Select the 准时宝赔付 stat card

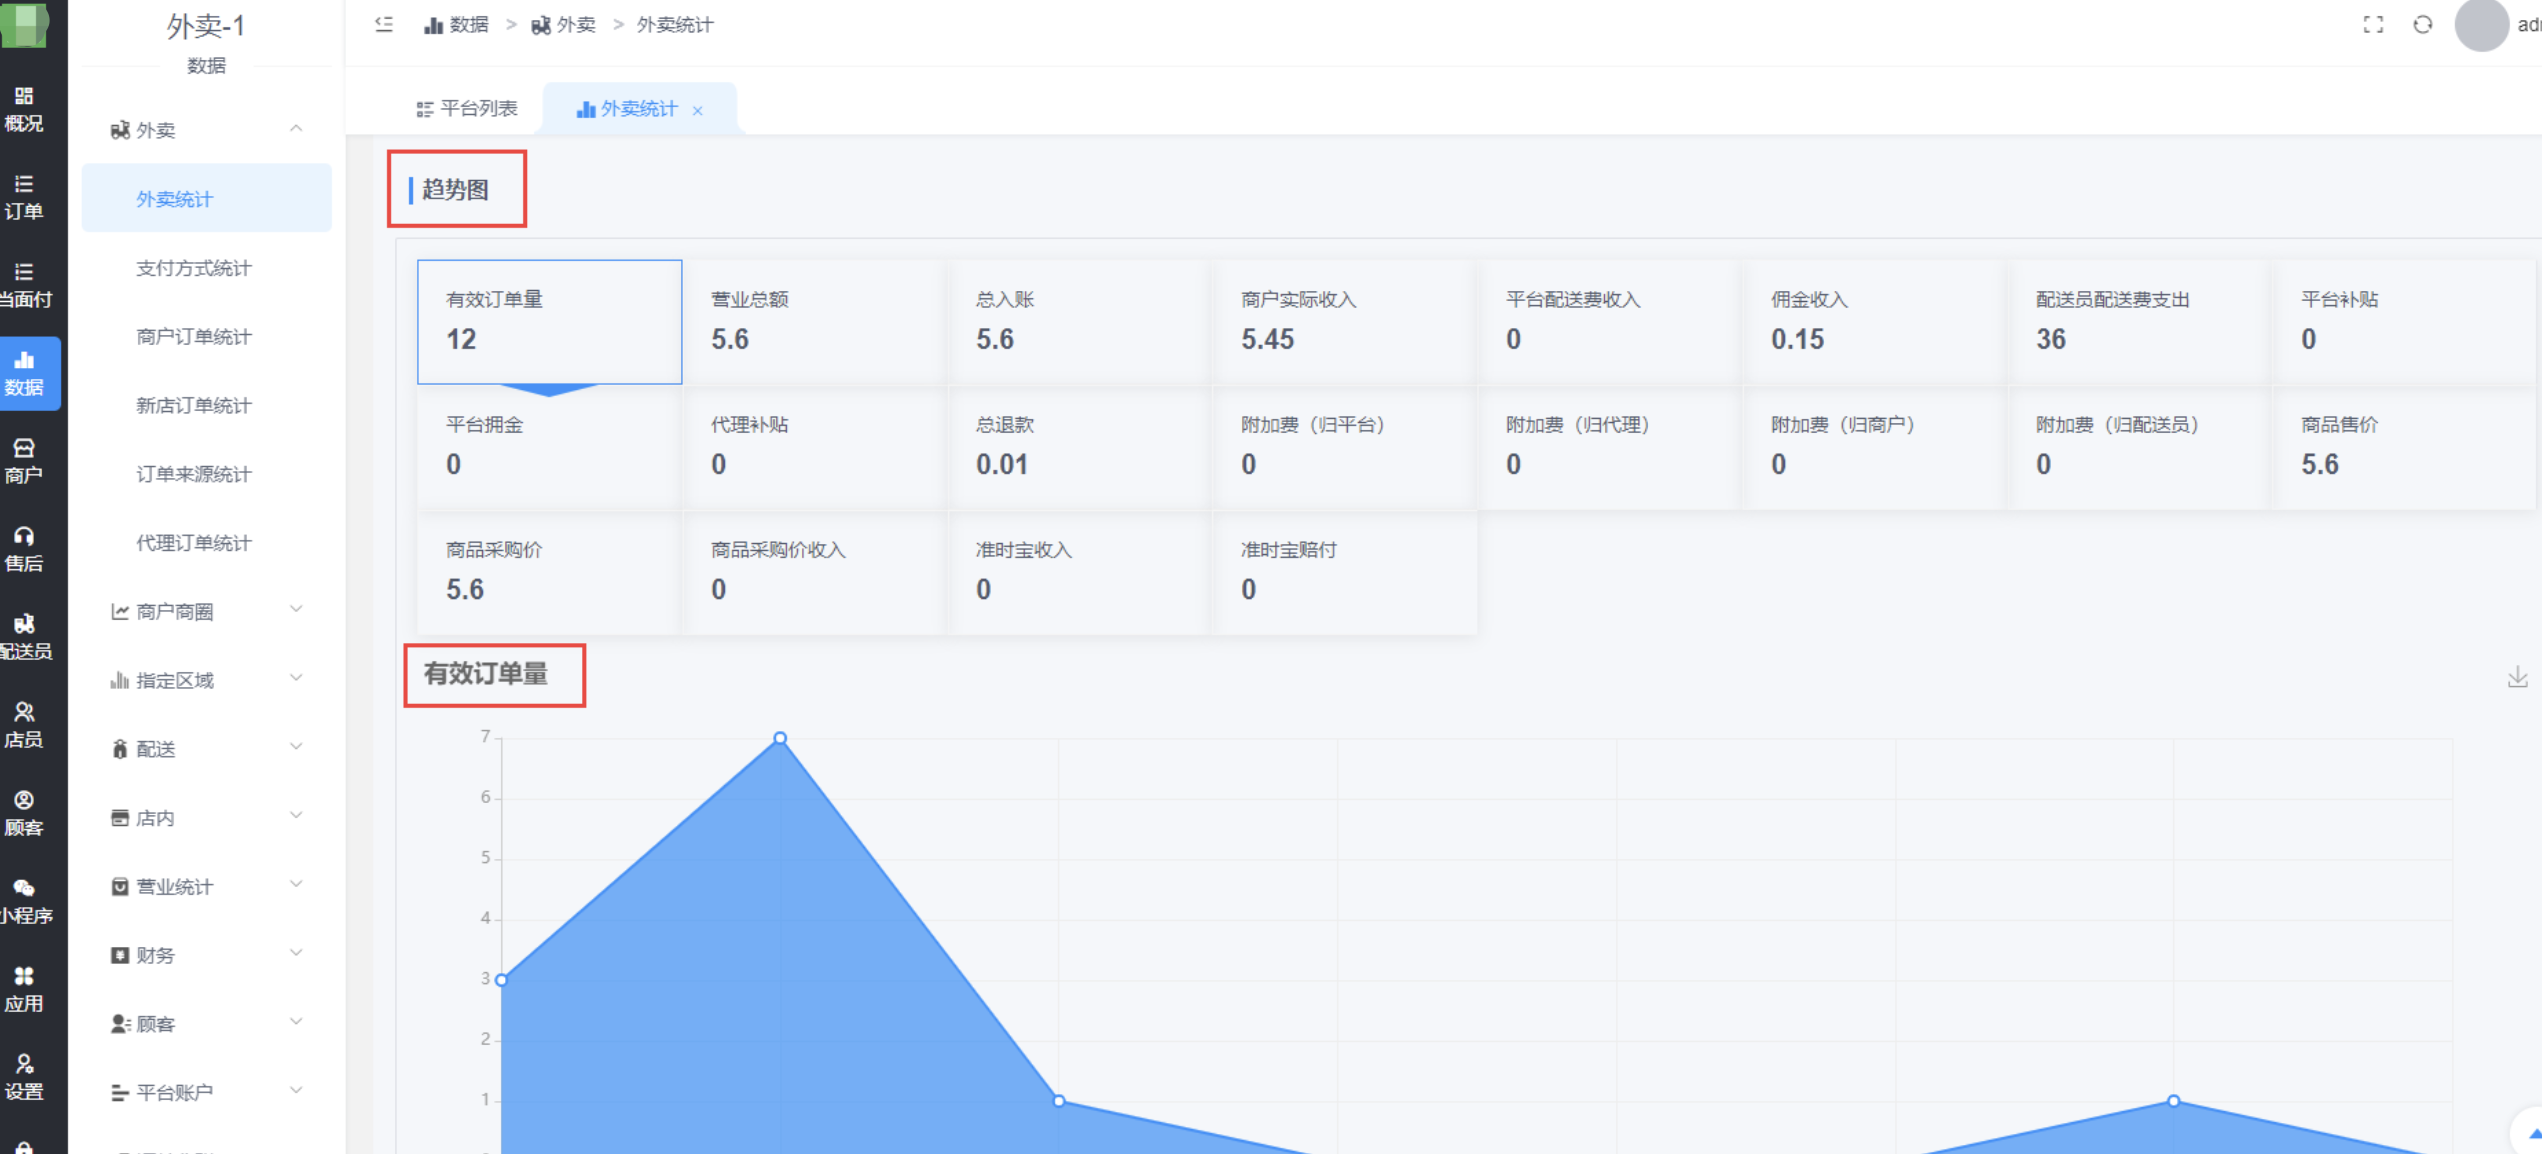point(1344,572)
